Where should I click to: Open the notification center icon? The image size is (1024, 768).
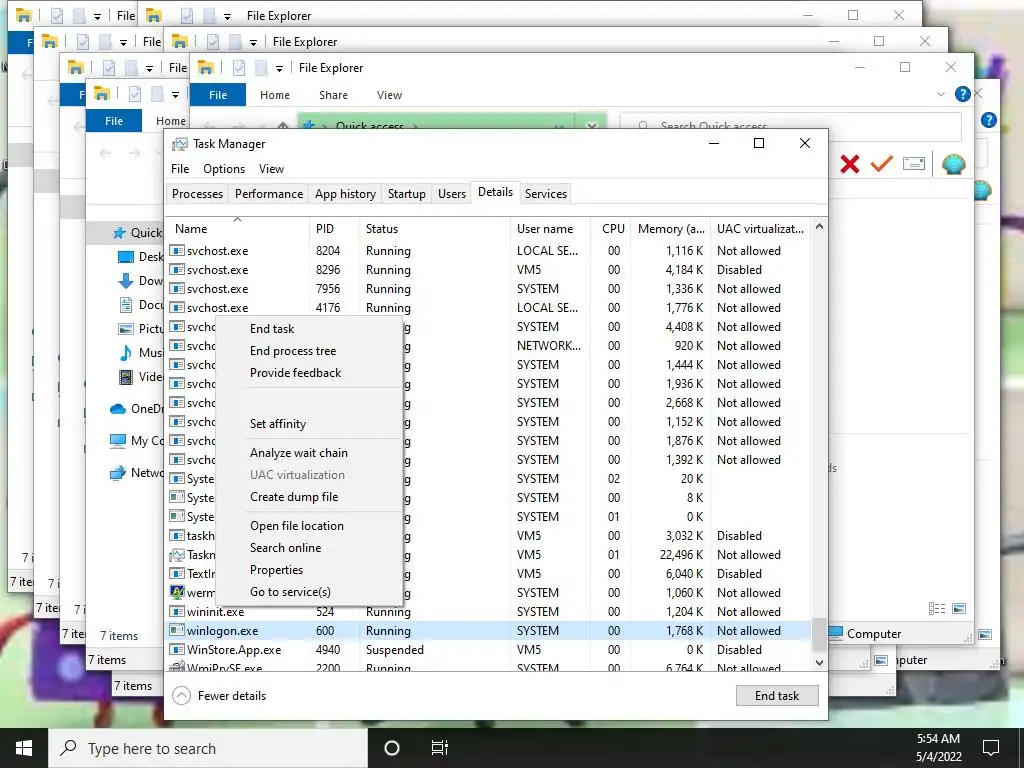[x=991, y=748]
